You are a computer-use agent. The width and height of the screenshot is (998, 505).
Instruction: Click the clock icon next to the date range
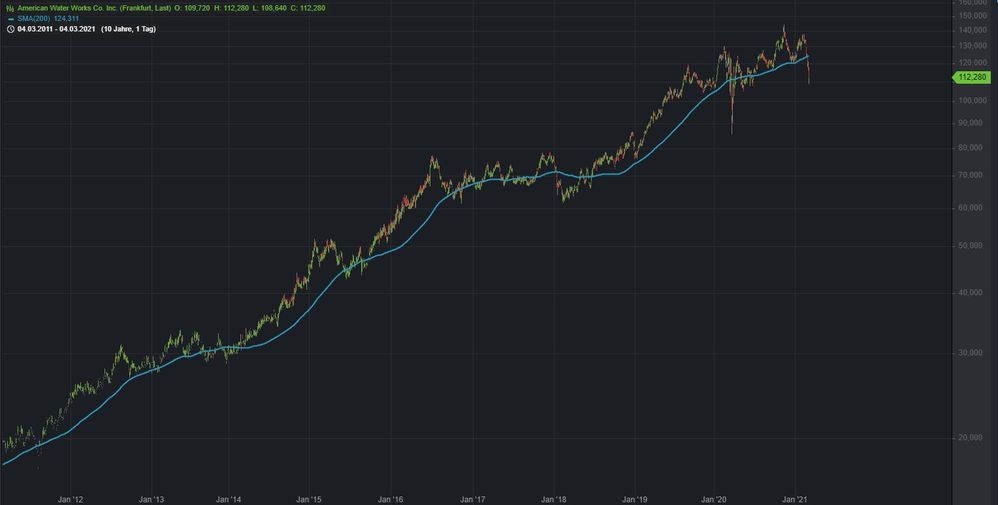10,29
